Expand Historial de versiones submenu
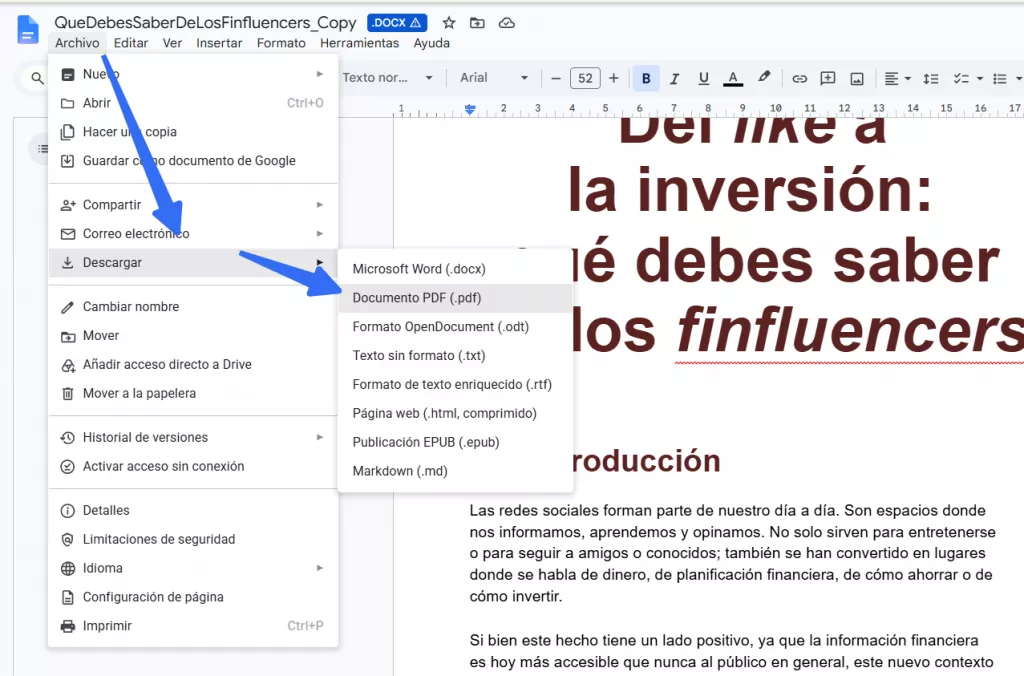1024x676 pixels. click(x=193, y=438)
